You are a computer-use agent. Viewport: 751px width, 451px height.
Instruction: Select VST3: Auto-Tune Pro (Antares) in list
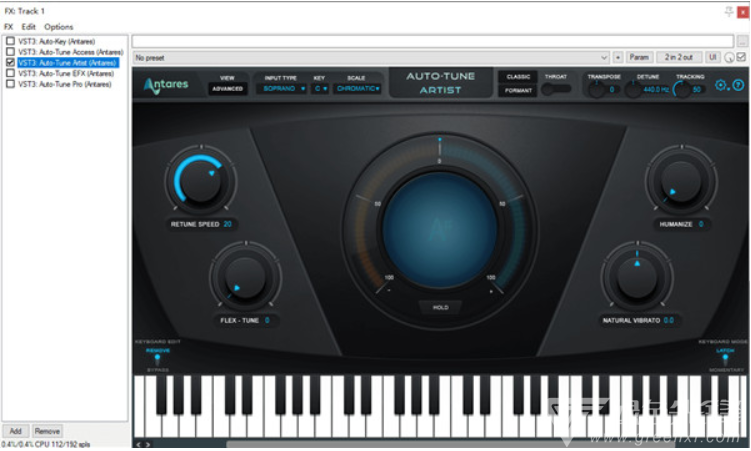tap(65, 84)
